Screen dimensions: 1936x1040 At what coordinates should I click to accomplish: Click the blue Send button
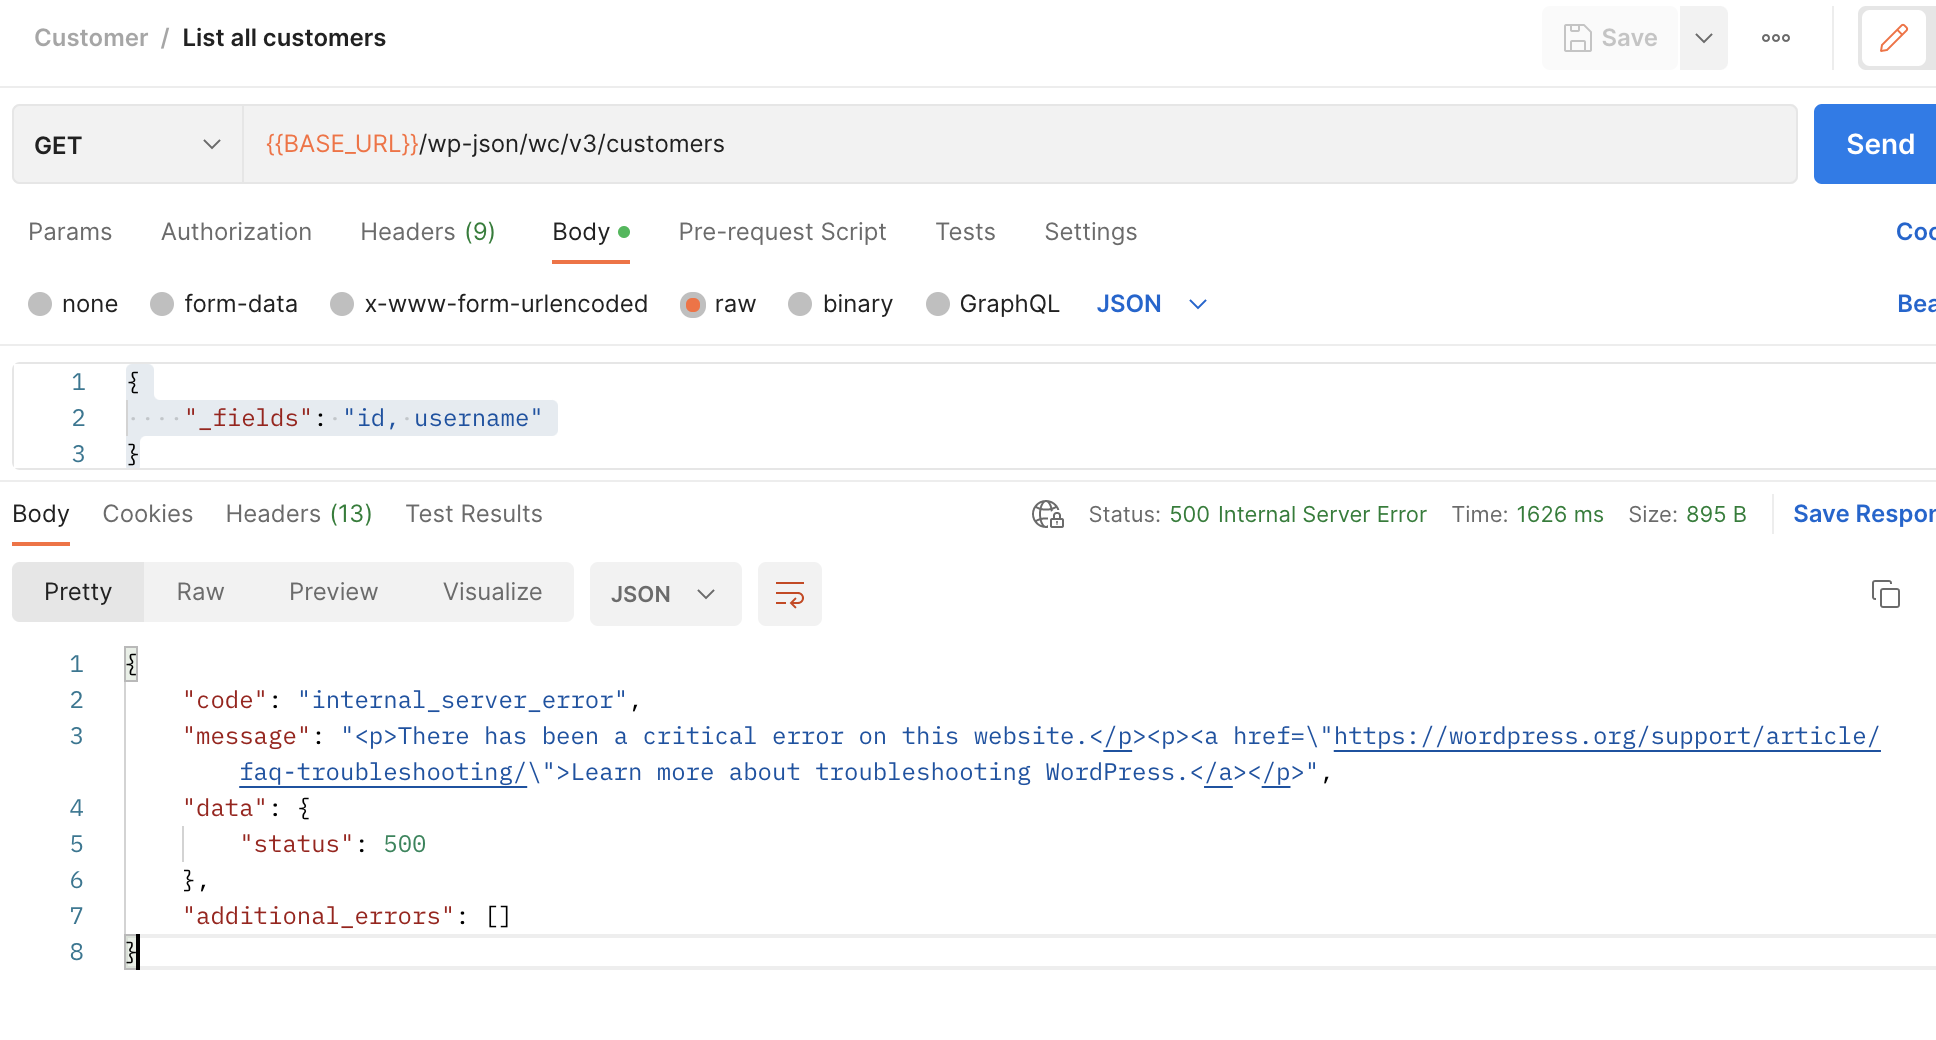click(1878, 144)
